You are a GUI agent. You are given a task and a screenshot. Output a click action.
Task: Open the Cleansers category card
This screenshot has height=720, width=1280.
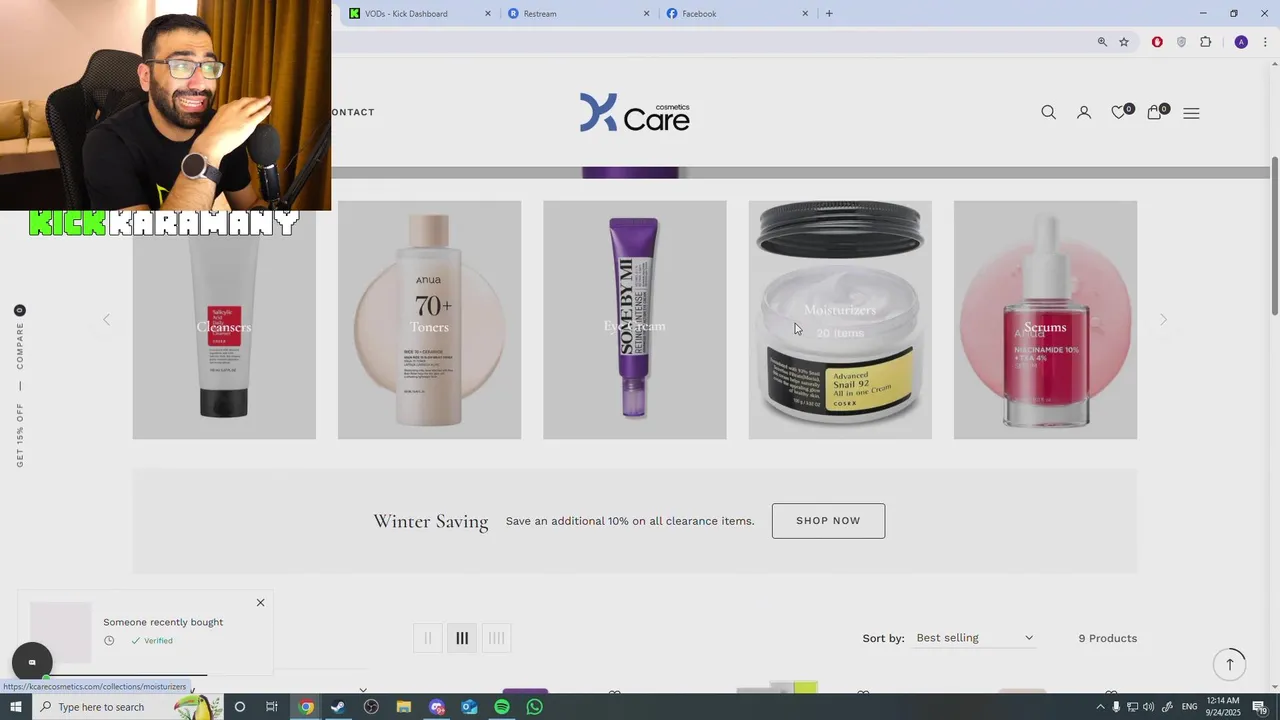point(224,320)
